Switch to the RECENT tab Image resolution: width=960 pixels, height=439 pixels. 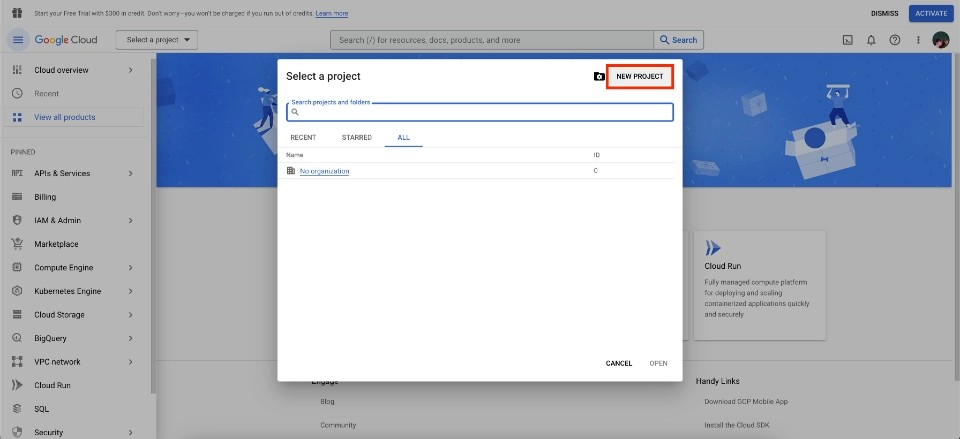coord(303,138)
